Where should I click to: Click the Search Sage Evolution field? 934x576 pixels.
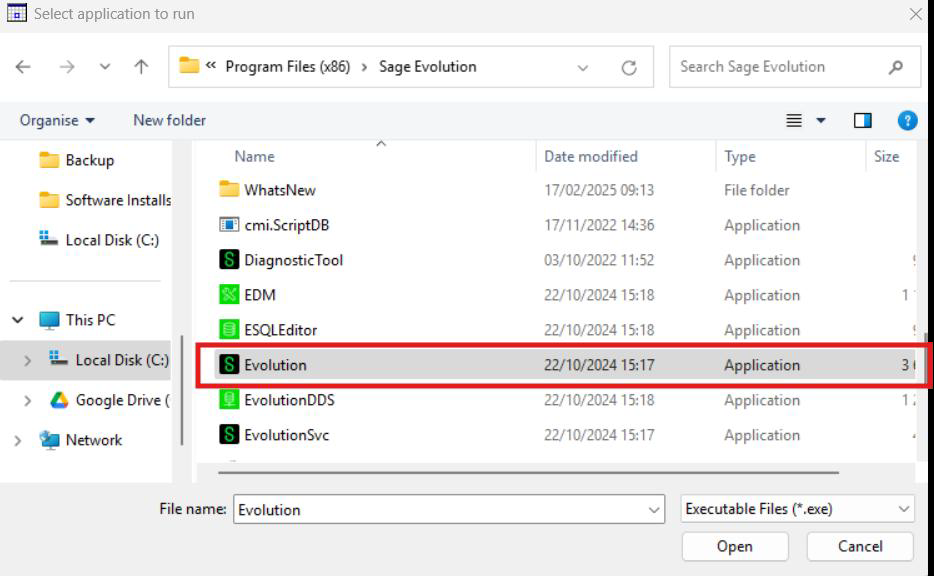point(775,67)
